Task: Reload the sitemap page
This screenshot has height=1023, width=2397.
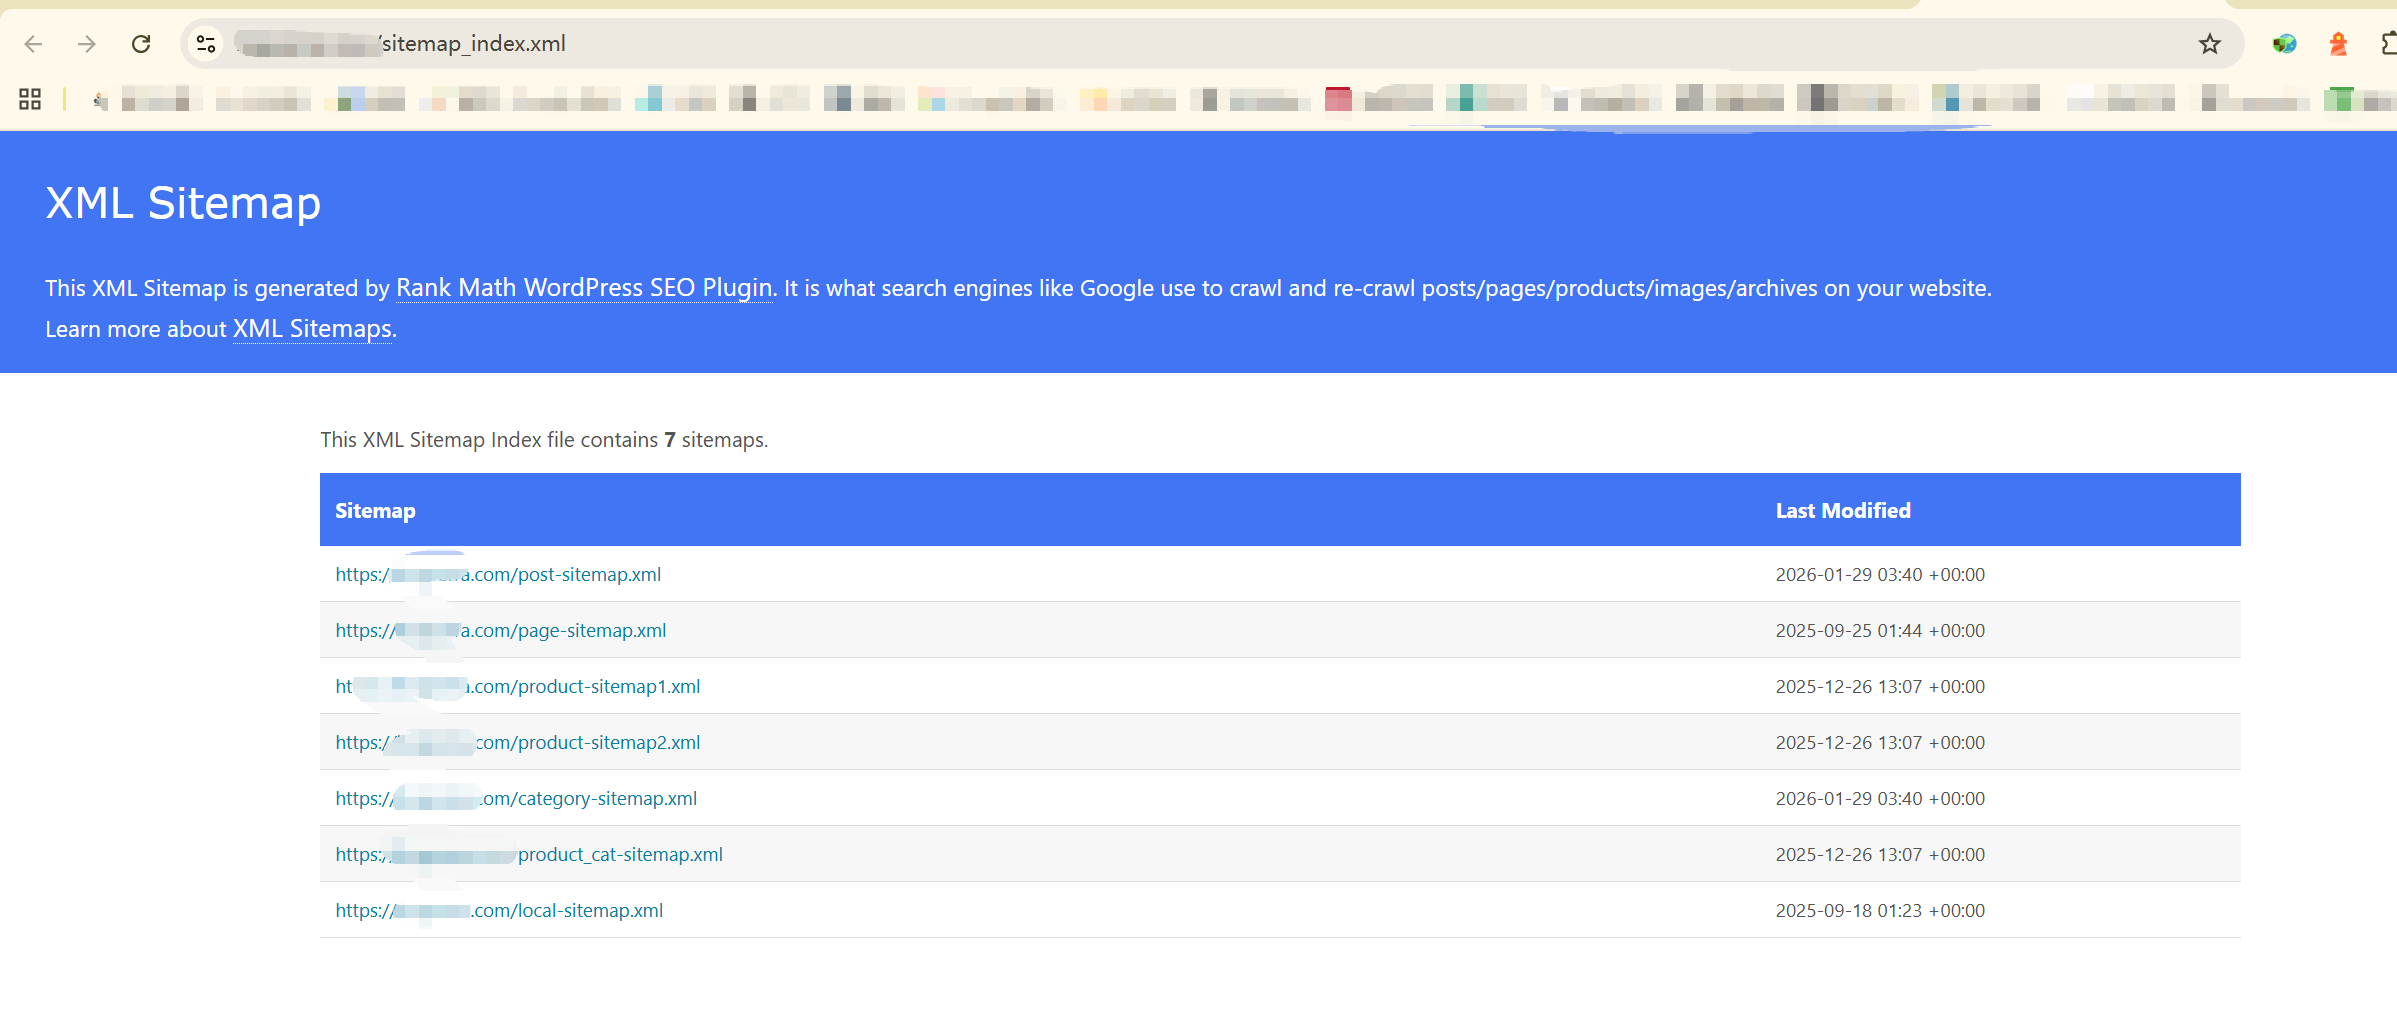Action: [x=141, y=44]
